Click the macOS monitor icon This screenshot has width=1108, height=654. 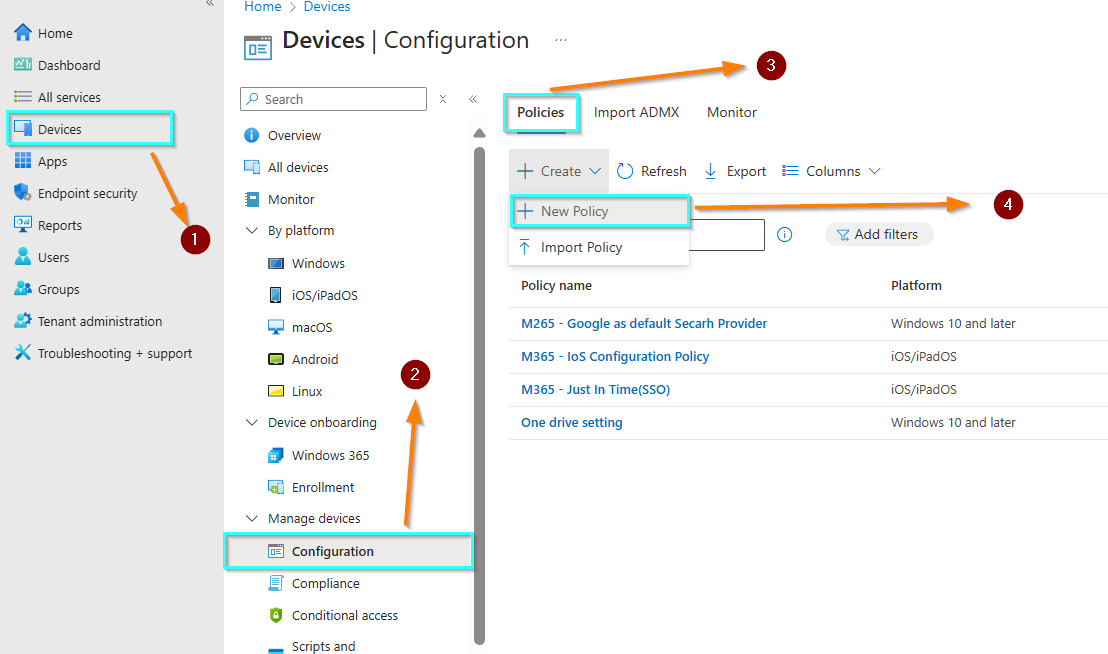click(x=276, y=327)
